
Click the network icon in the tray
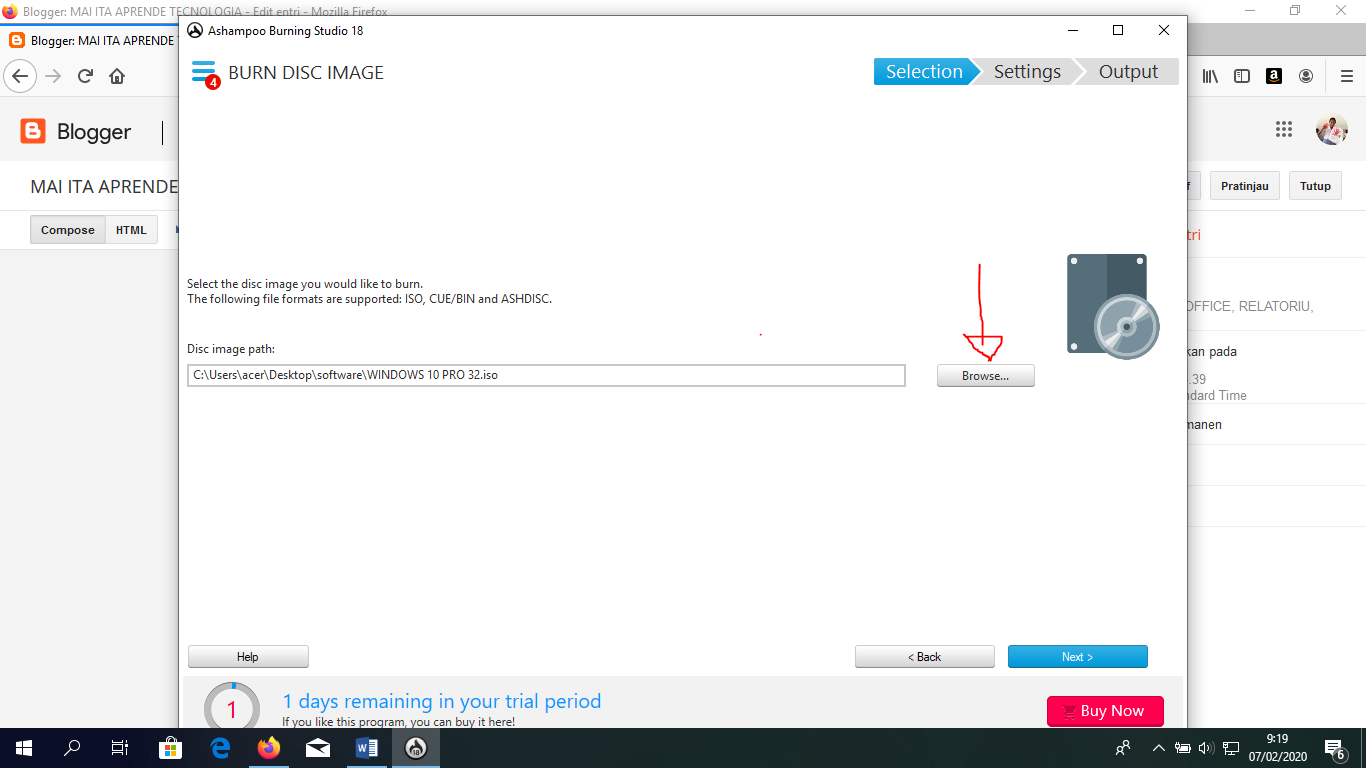point(1231,748)
